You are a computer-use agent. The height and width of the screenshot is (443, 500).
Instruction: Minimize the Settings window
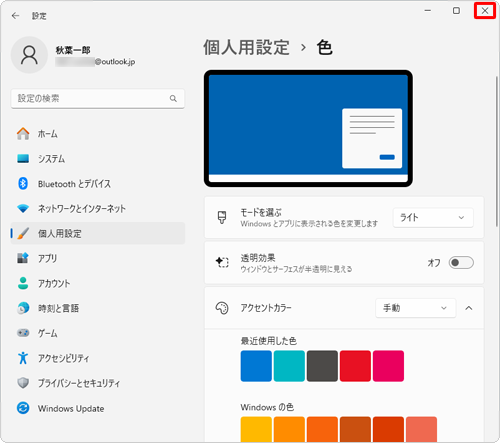click(x=428, y=11)
